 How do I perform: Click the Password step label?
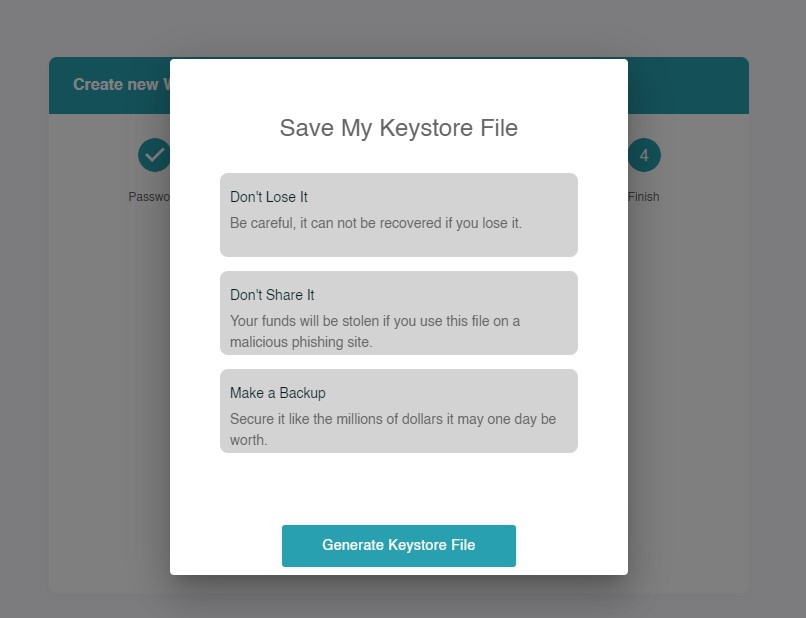tap(149, 197)
